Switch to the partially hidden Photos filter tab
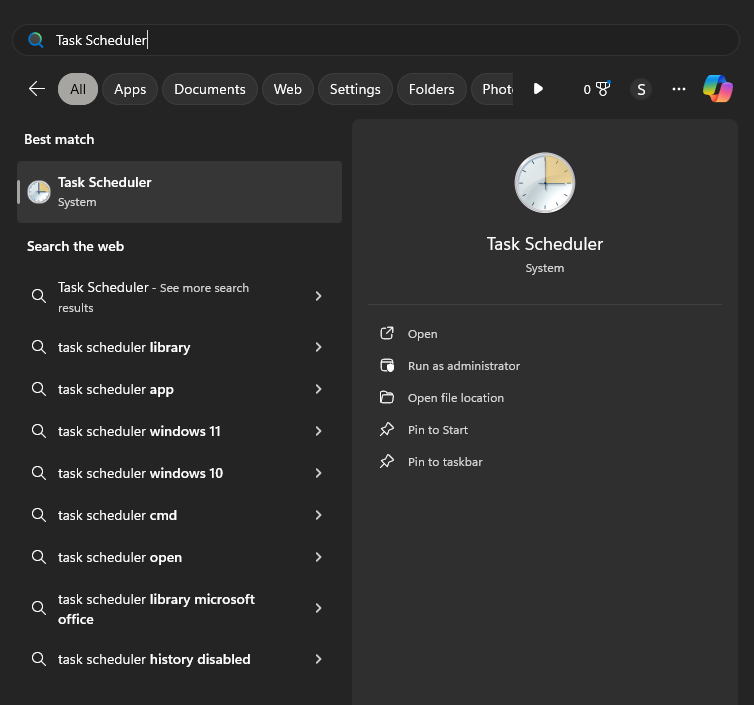 [x=492, y=89]
